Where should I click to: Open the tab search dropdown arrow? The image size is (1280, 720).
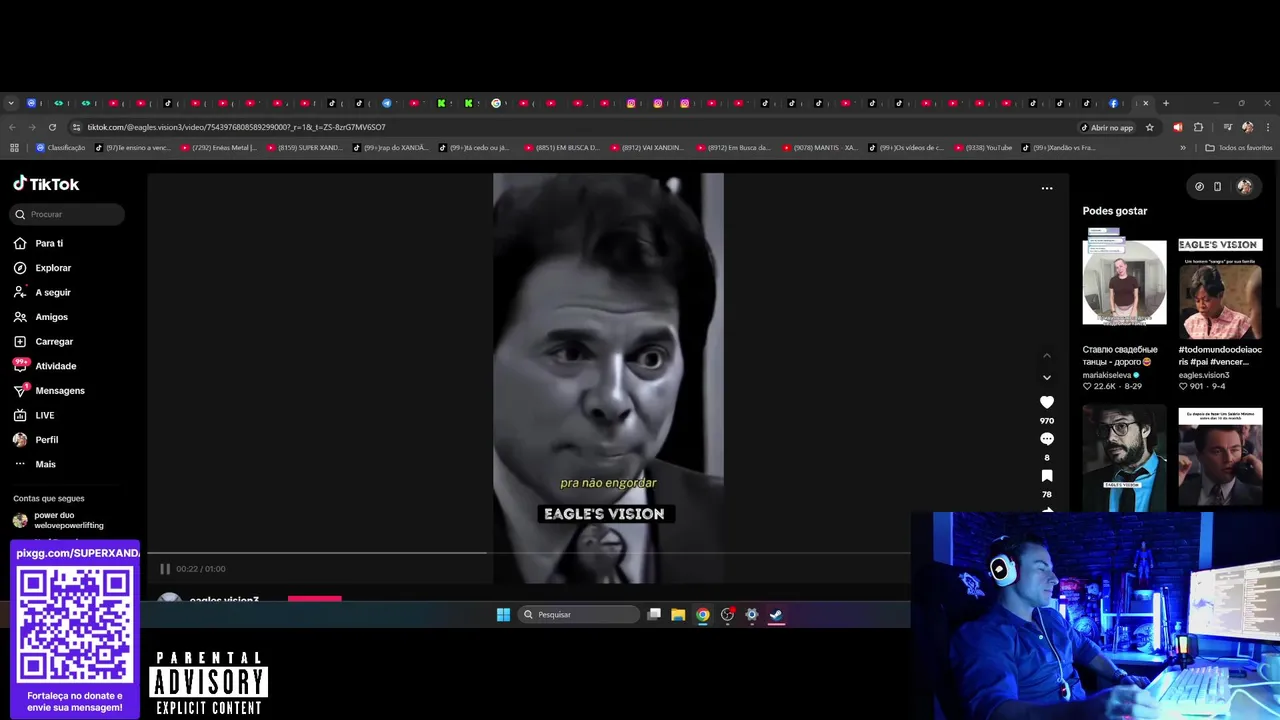(11, 103)
